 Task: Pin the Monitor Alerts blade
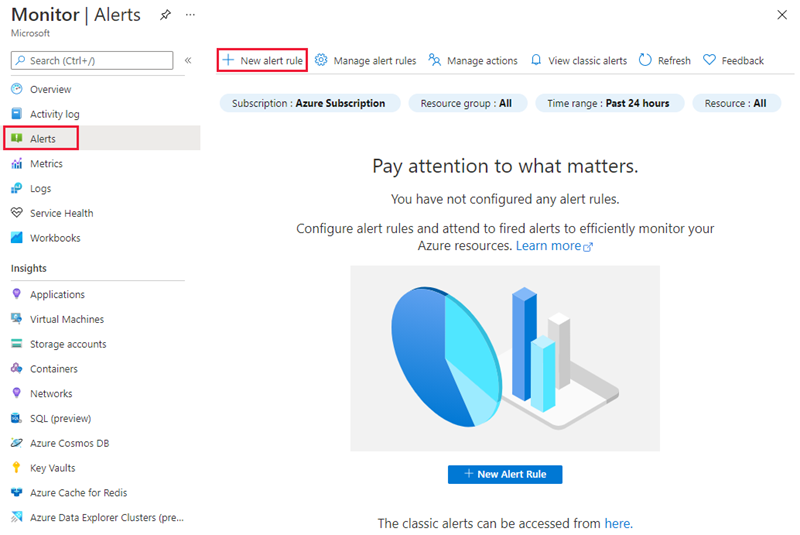165,15
